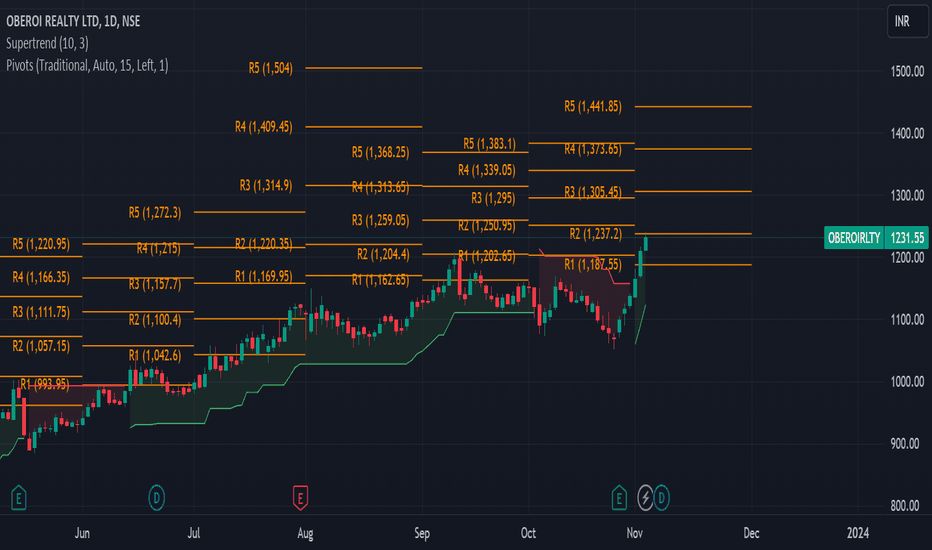
Task: Click the 1100.00 price axis label
Action: (907, 319)
